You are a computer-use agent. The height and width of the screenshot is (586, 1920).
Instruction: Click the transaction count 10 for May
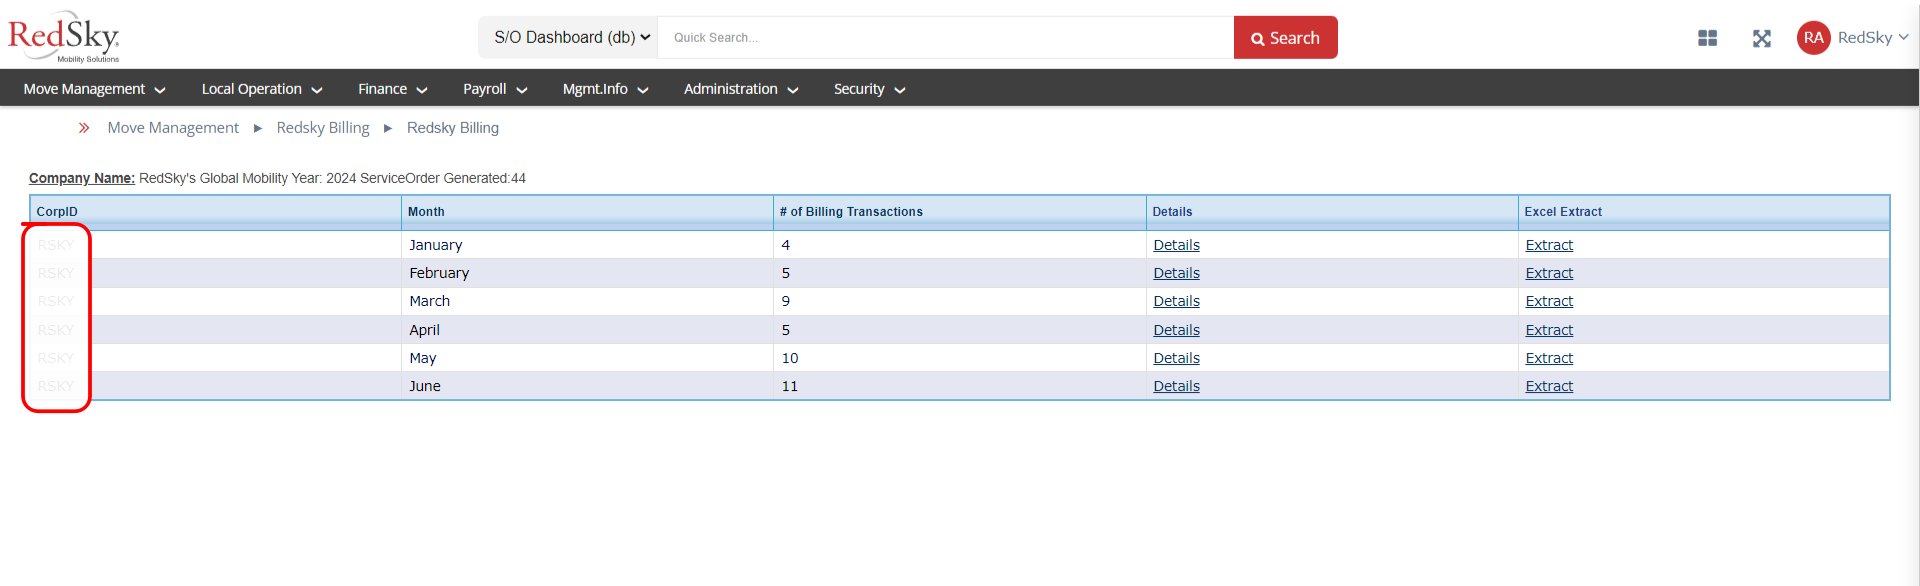point(790,358)
